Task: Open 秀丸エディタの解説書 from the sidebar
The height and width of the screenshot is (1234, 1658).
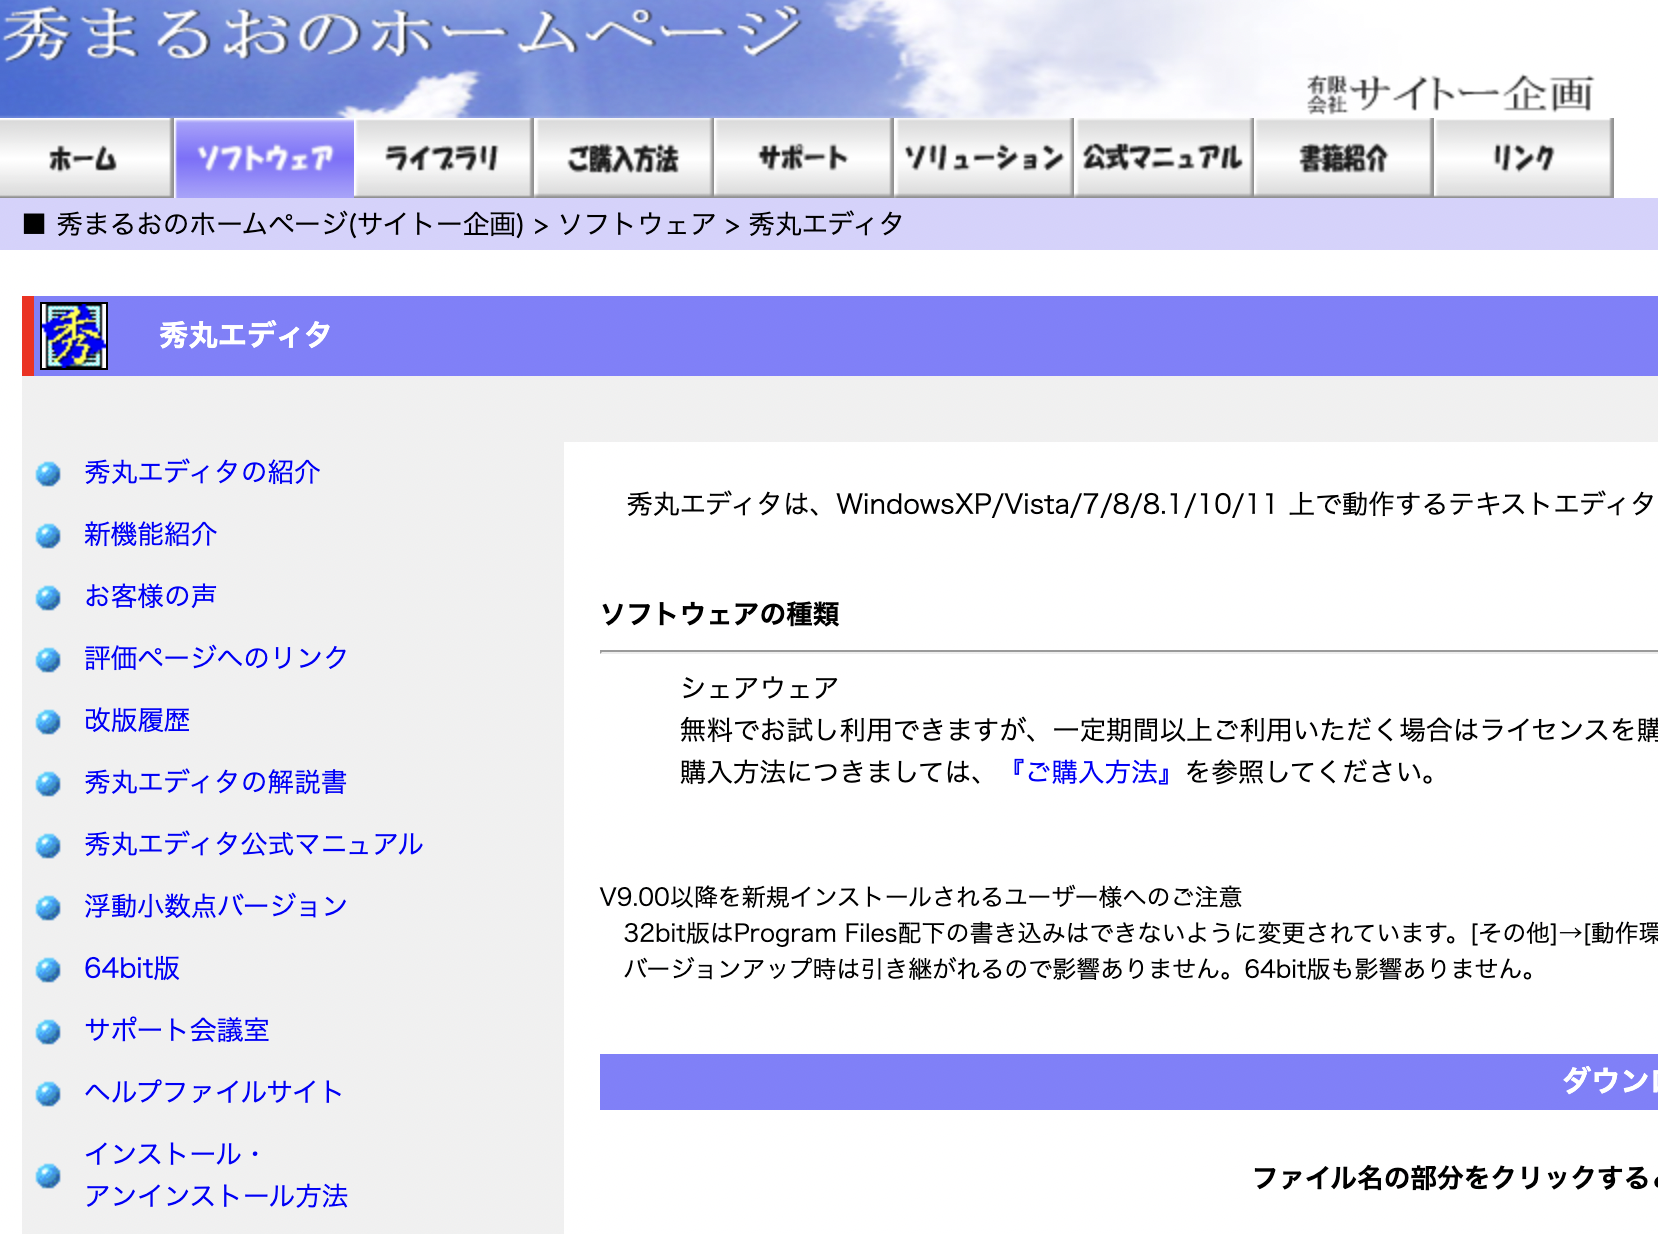Action: click(215, 783)
